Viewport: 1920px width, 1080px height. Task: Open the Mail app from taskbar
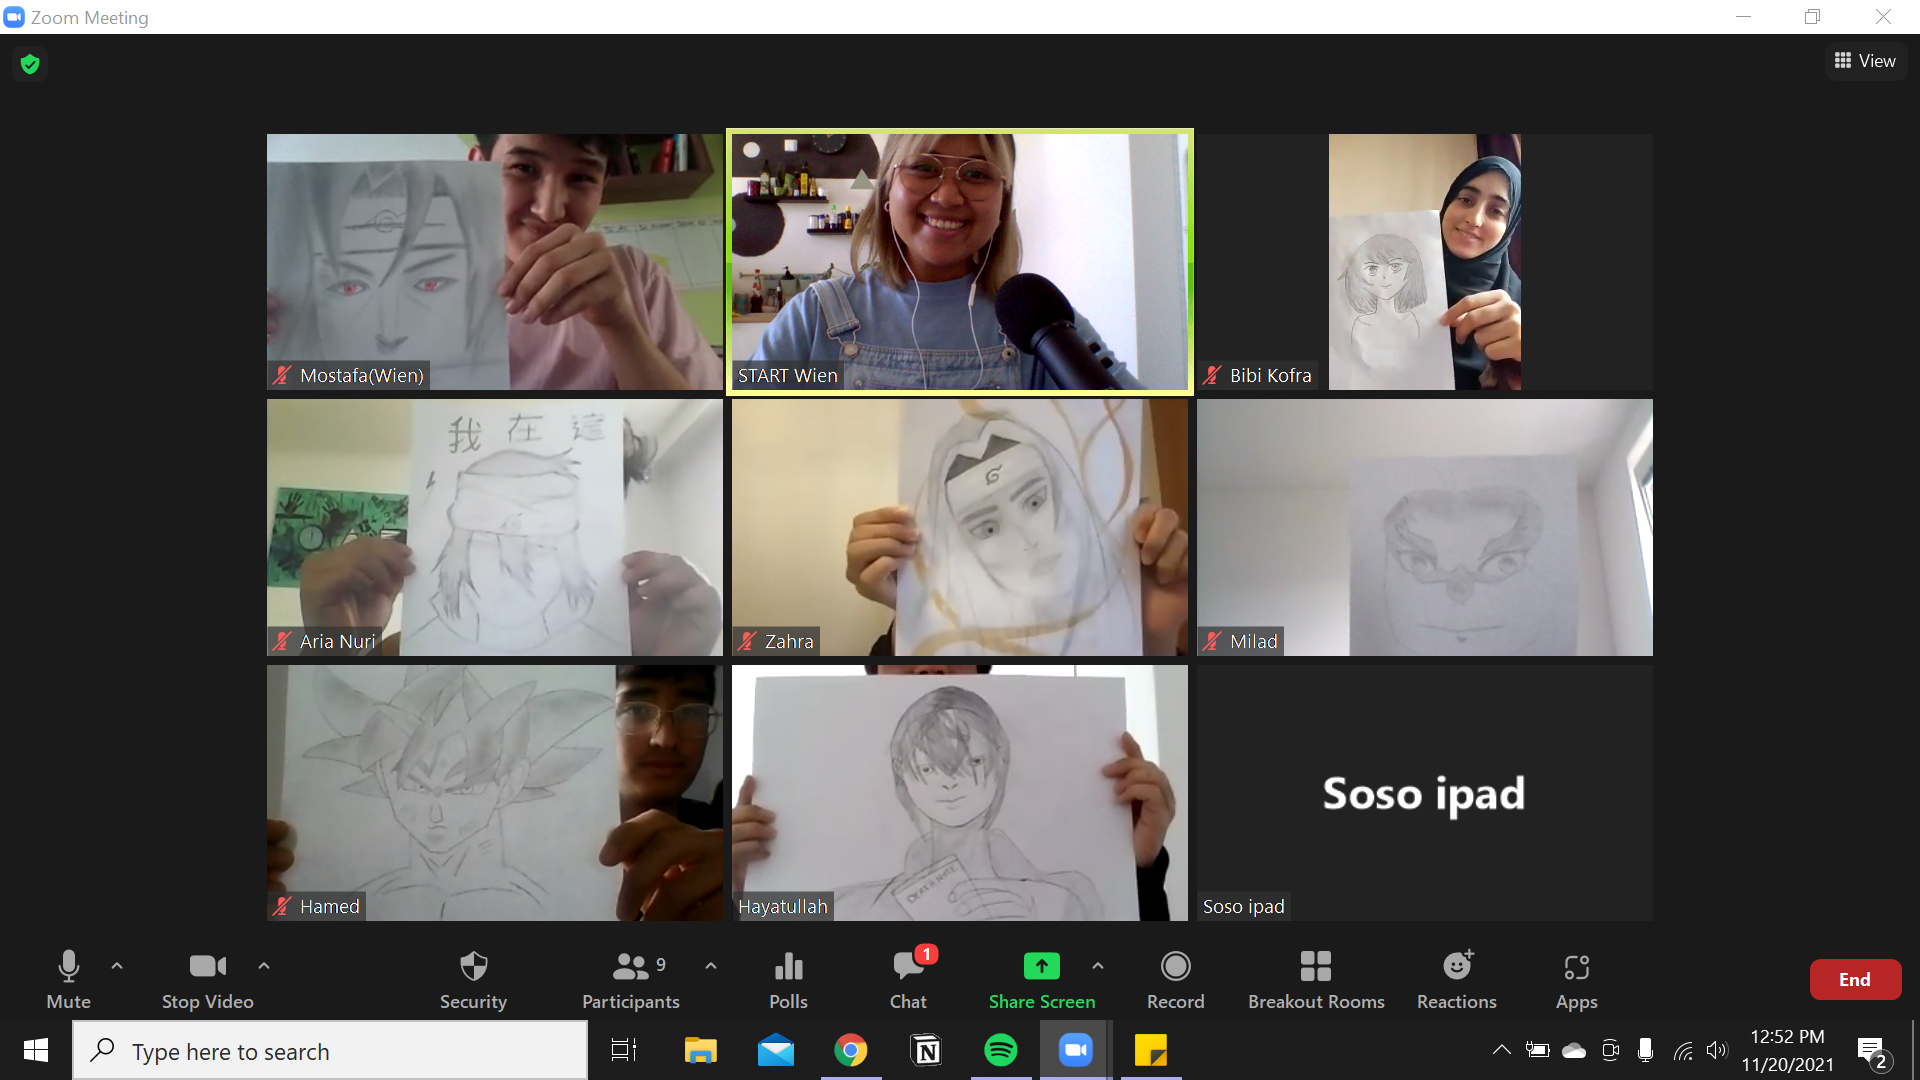click(x=776, y=1051)
